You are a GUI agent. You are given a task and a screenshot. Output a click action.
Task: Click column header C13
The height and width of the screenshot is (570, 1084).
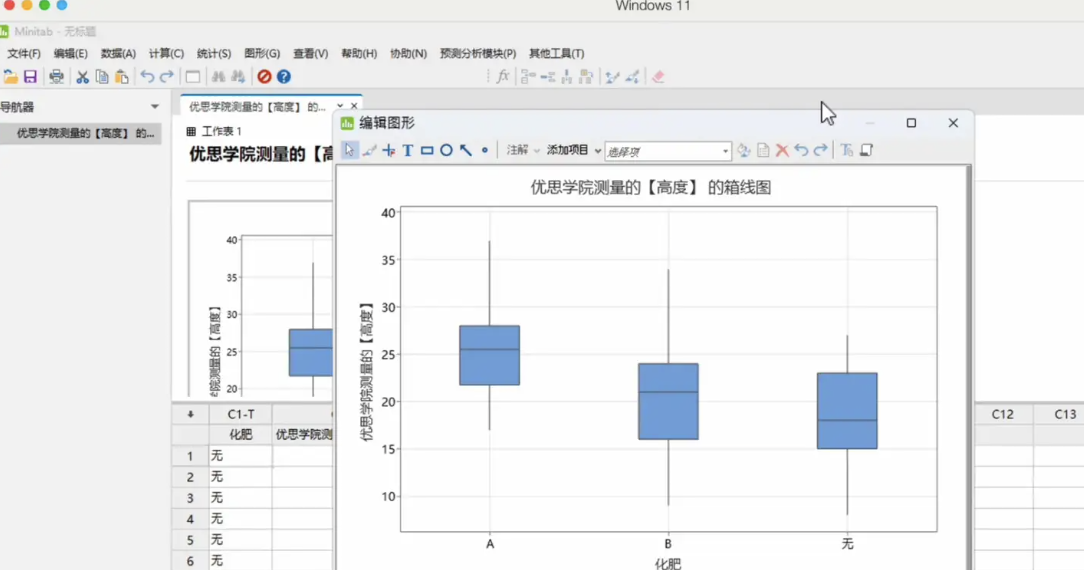click(1065, 414)
